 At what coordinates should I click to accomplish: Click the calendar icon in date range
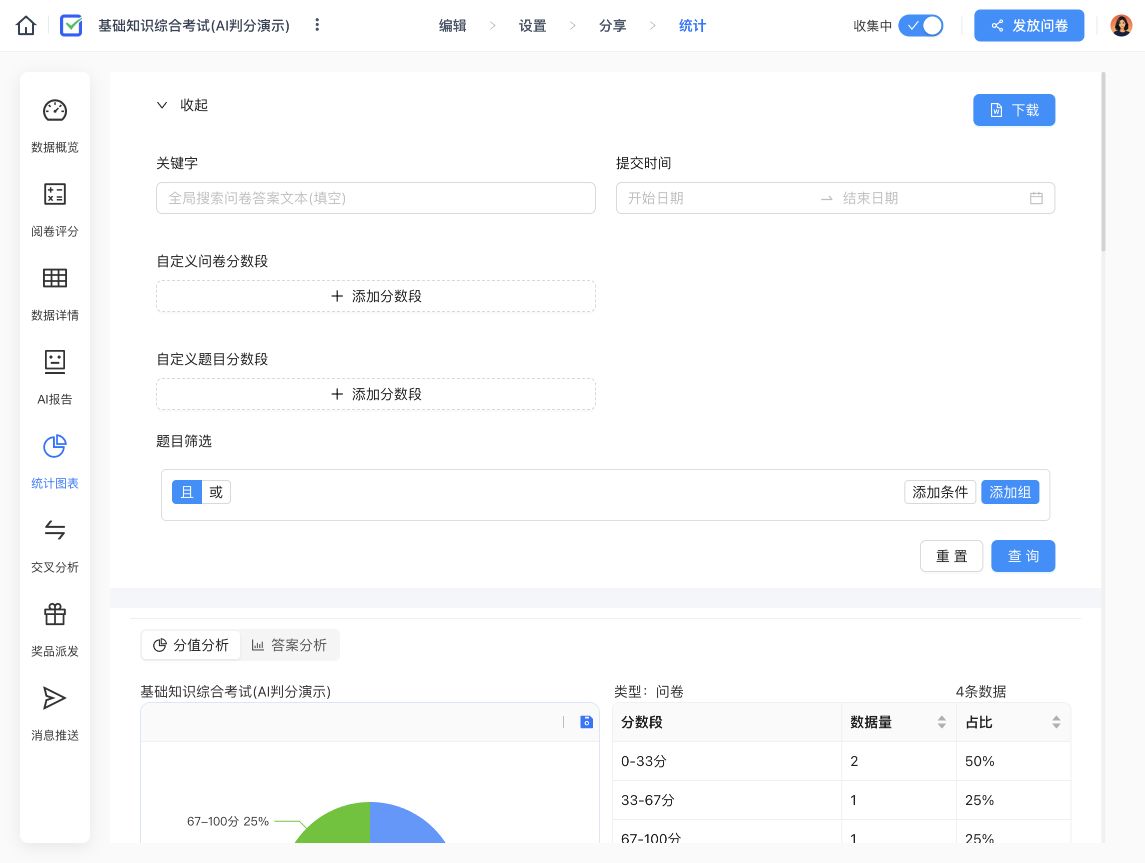click(1035, 198)
